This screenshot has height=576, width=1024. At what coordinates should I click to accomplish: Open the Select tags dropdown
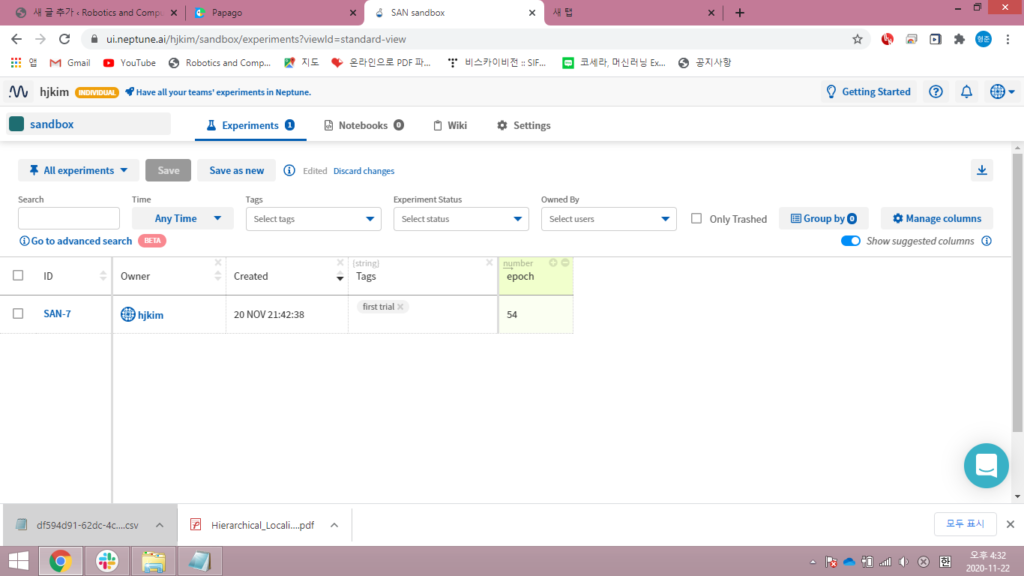[313, 219]
